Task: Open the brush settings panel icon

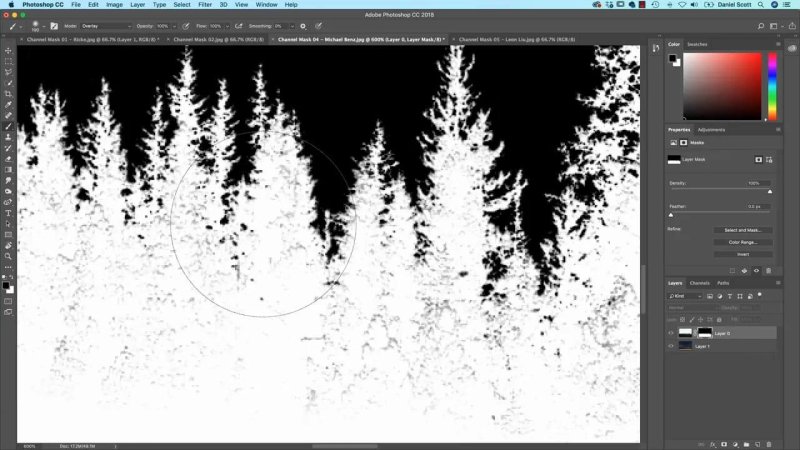Action: tap(54, 26)
